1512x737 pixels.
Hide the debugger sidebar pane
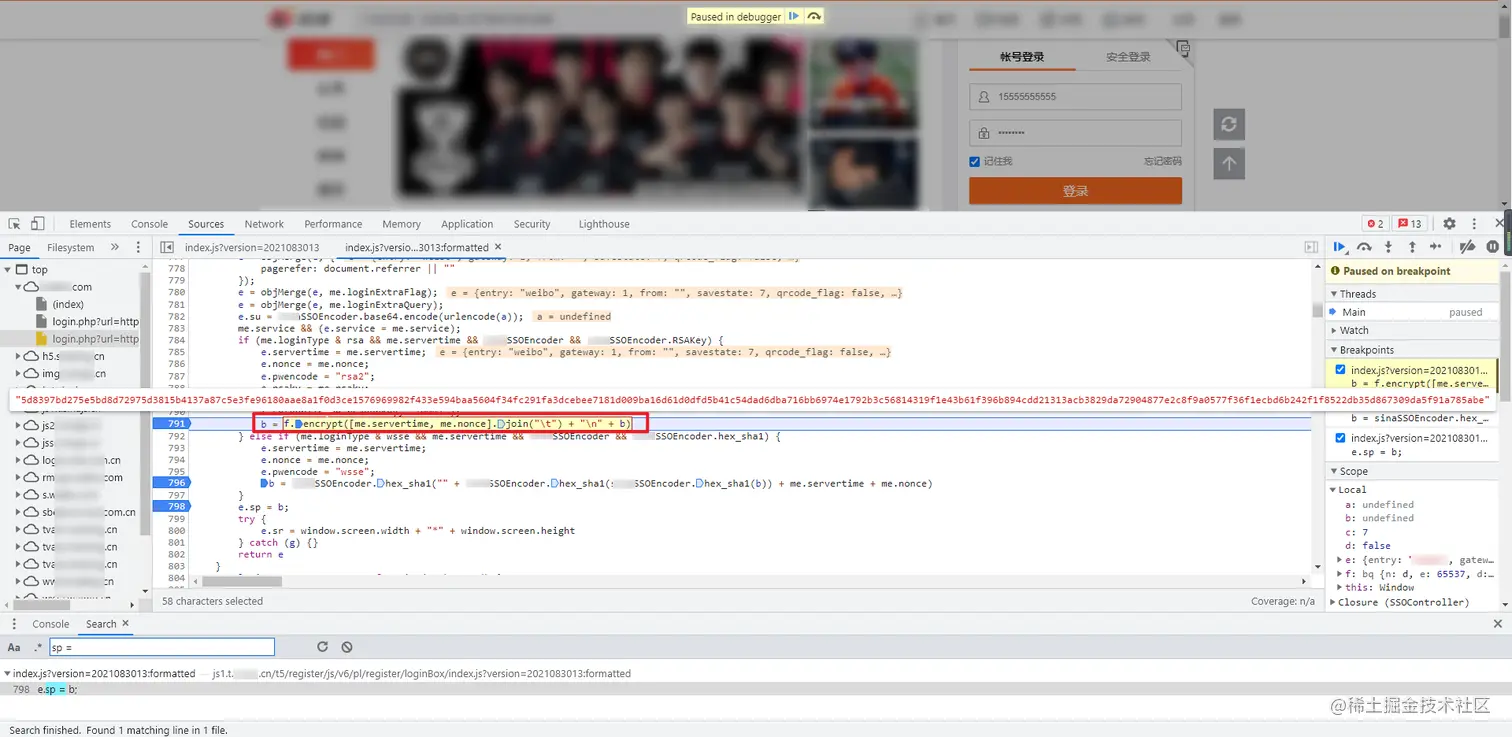pos(1311,247)
